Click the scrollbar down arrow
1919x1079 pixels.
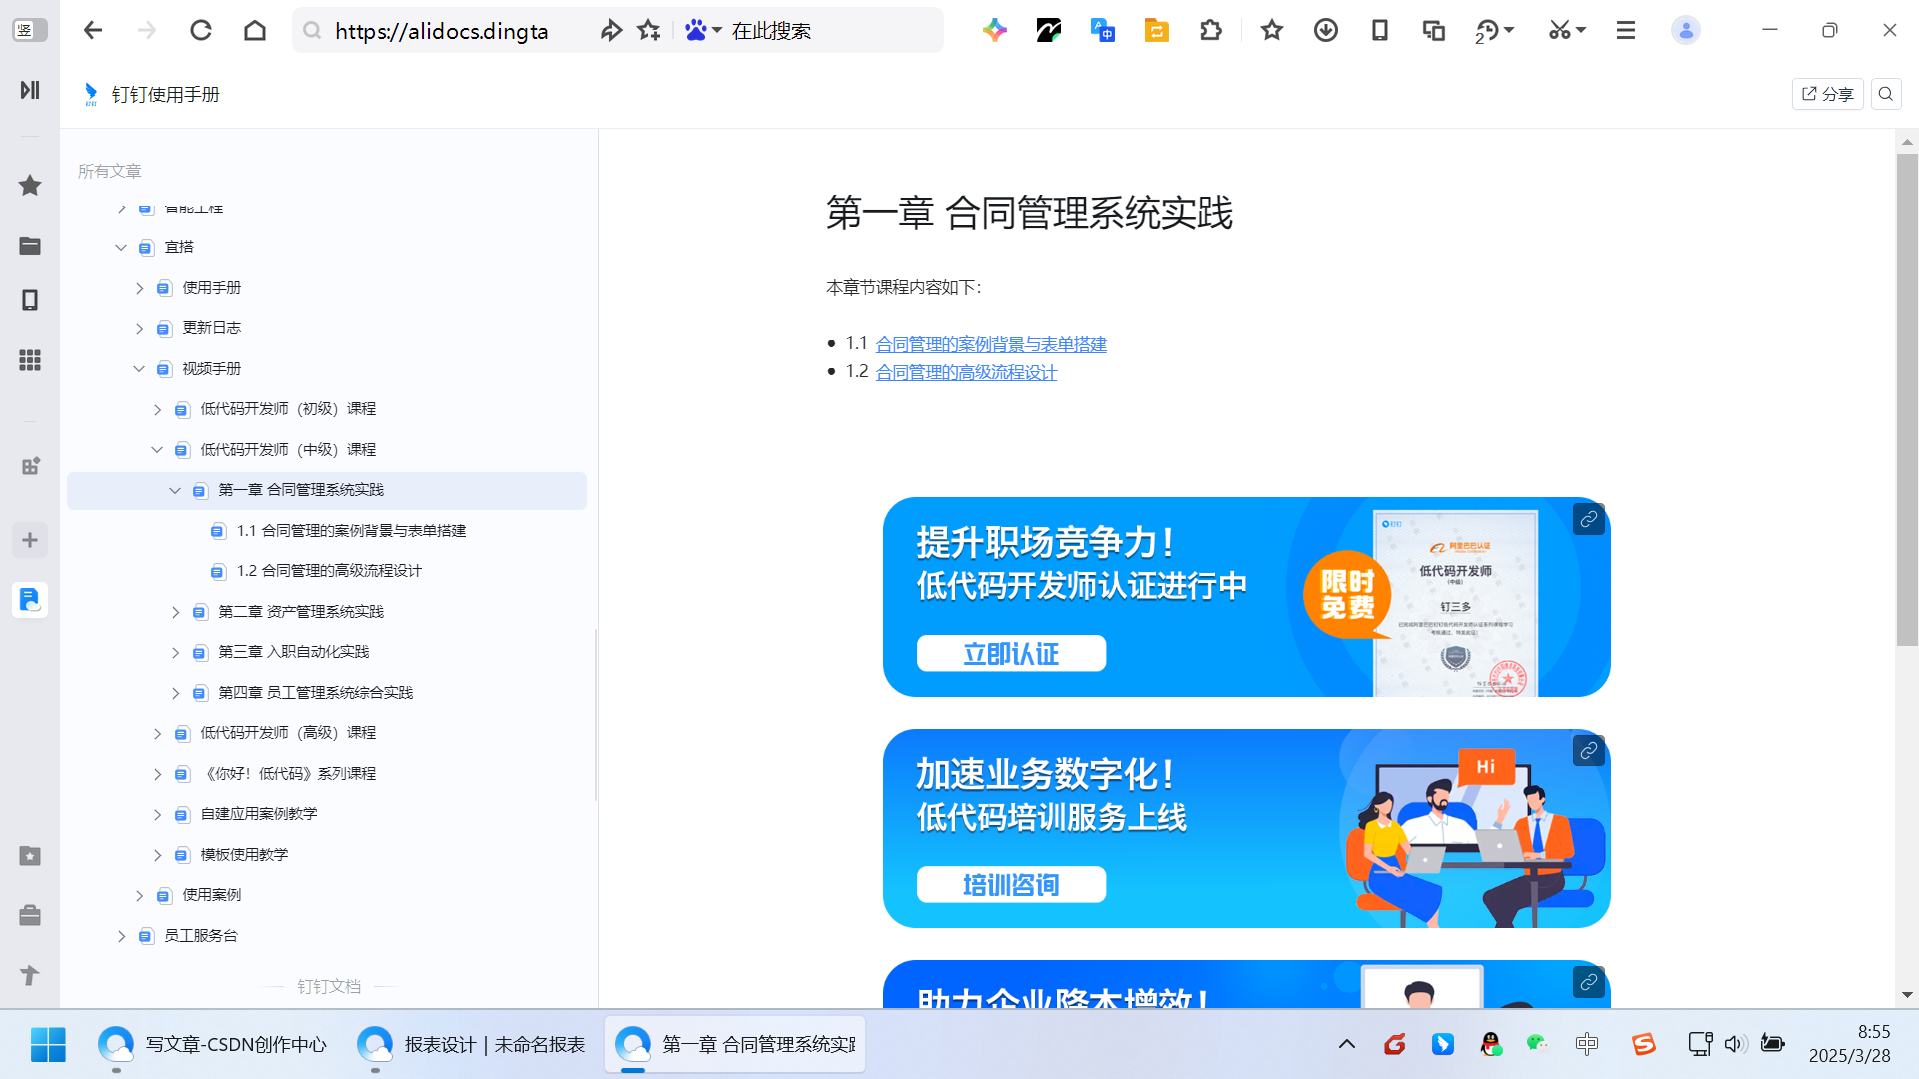coord(1907,995)
